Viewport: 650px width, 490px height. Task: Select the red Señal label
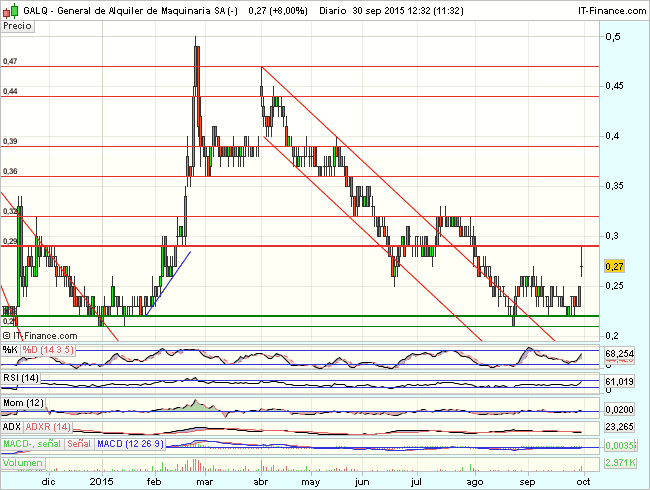(79, 444)
